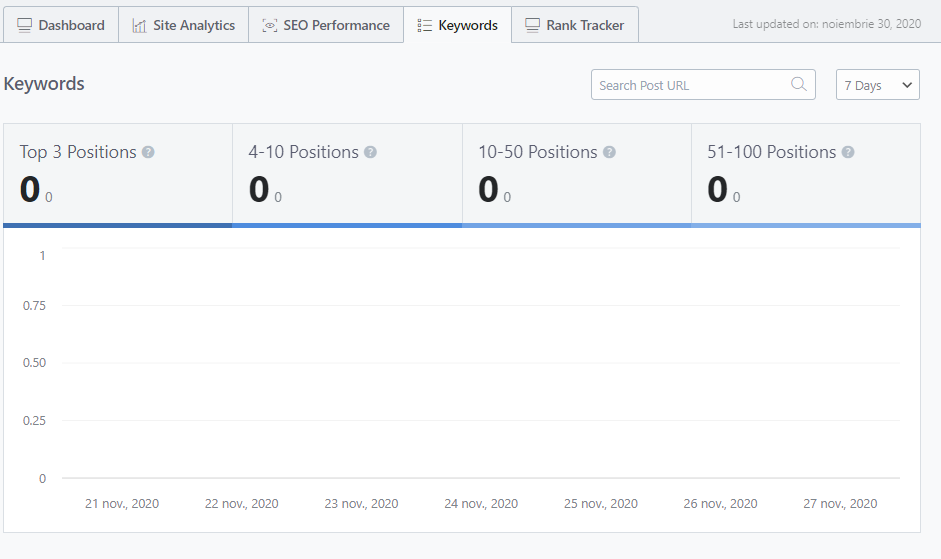The image size is (941, 559).
Task: Switch to the Dashboard tab
Action: point(61,25)
